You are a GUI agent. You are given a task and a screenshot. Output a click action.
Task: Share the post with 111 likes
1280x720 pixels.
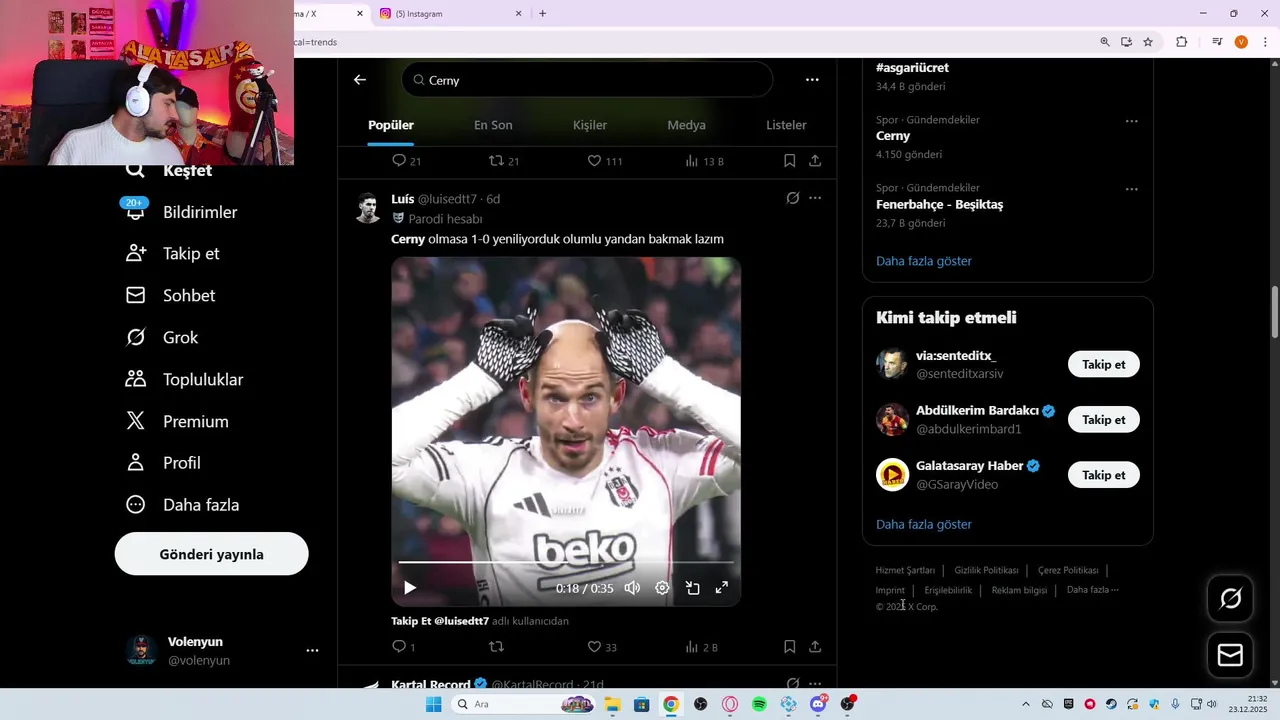click(815, 160)
